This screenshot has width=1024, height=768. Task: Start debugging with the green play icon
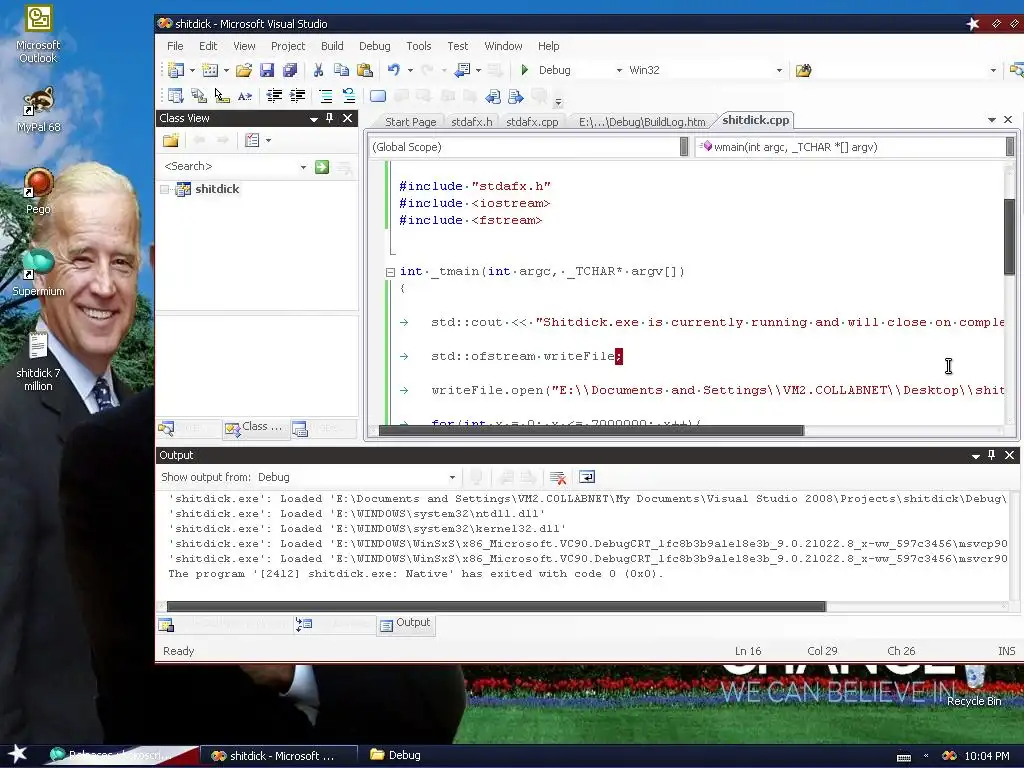coord(524,70)
